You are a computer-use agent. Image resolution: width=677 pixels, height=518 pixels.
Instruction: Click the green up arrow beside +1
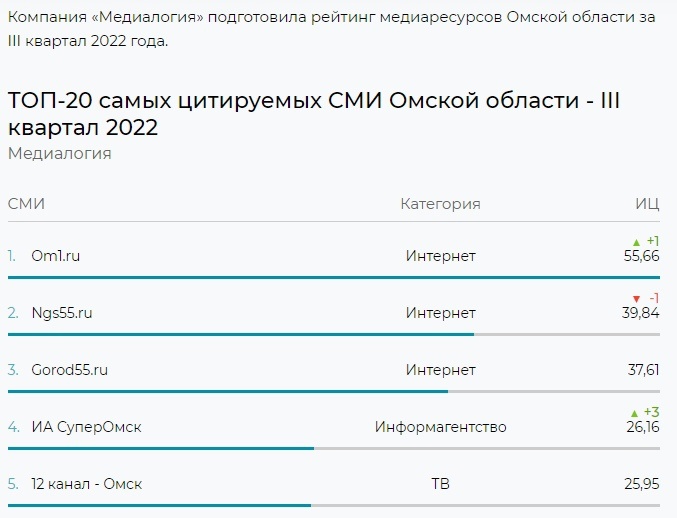point(636,242)
